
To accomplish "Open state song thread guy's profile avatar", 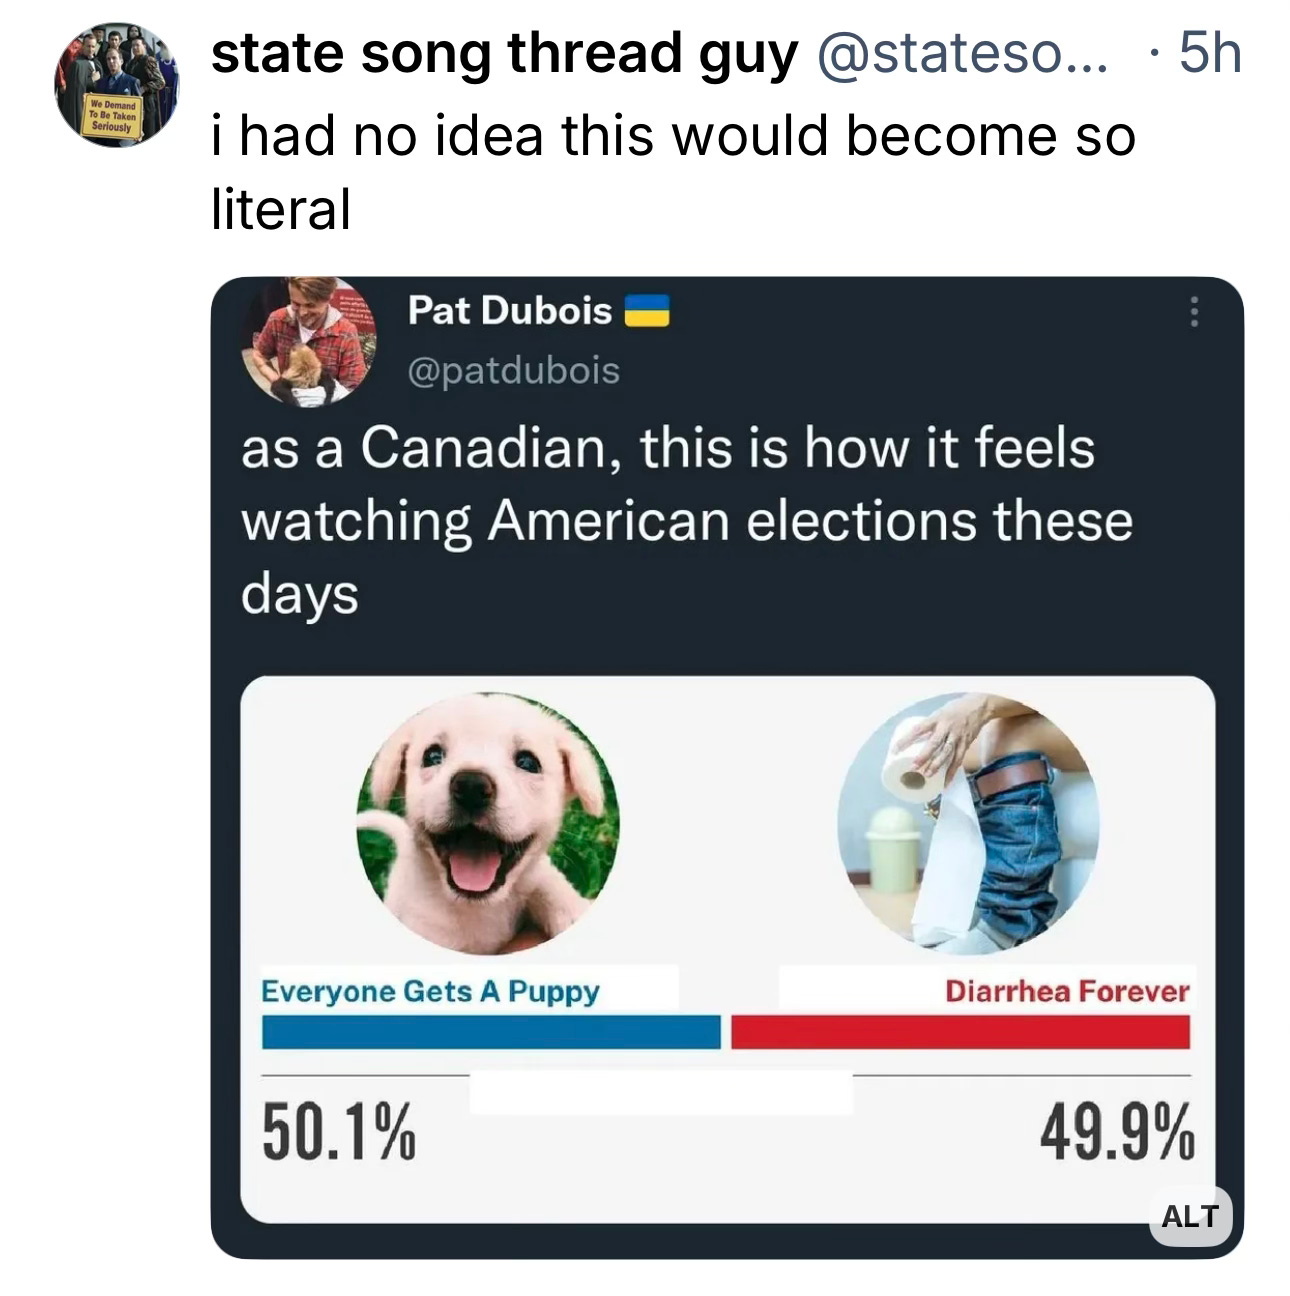I will click(x=117, y=85).
